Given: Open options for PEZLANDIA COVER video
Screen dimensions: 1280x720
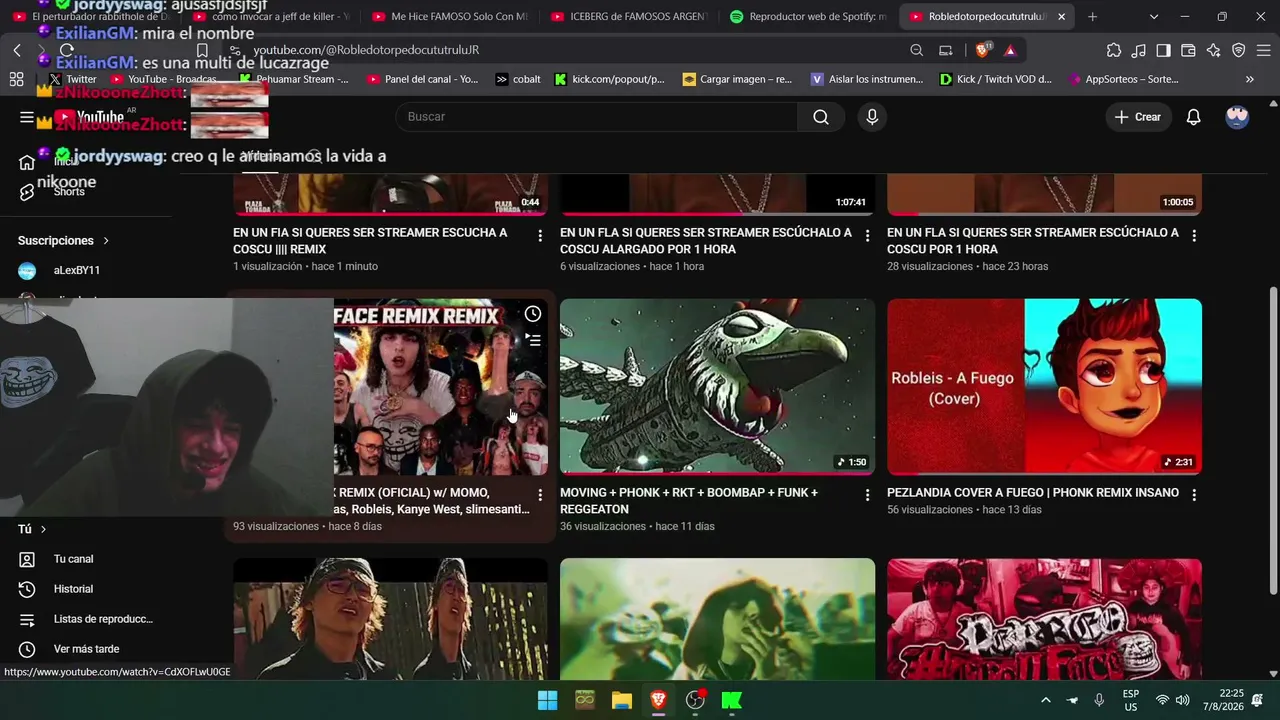Looking at the screenshot, I should coord(1194,494).
